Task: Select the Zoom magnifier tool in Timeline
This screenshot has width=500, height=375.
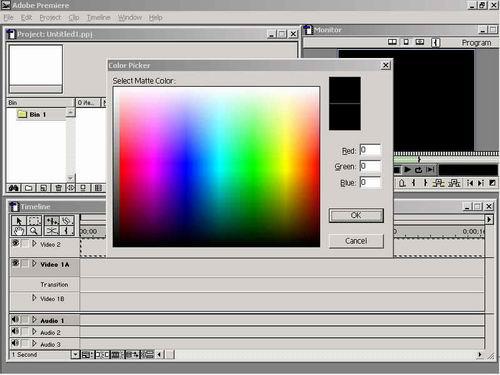Action: pyautogui.click(x=34, y=231)
